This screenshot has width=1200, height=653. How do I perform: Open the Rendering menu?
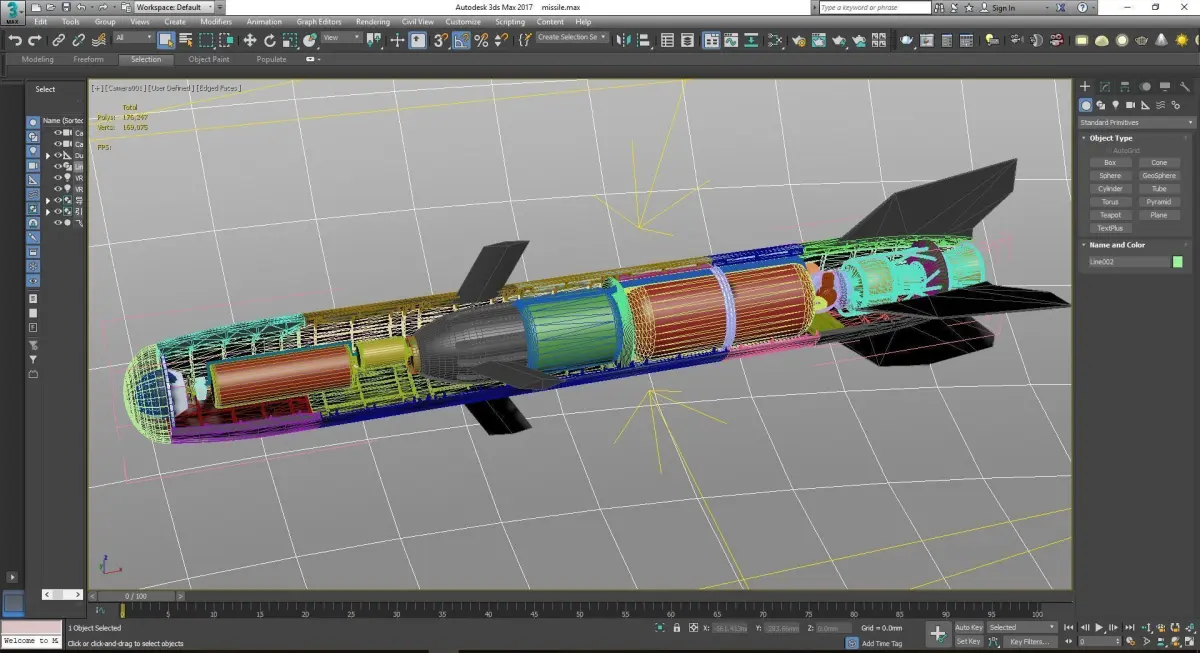coord(373,21)
